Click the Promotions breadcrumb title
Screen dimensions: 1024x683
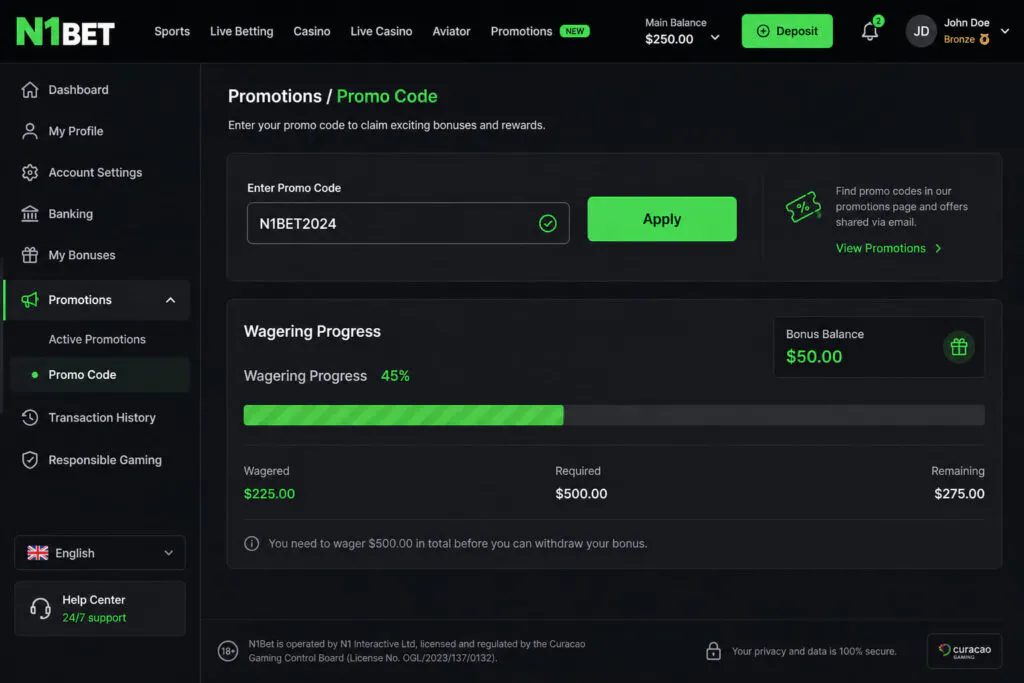click(275, 96)
